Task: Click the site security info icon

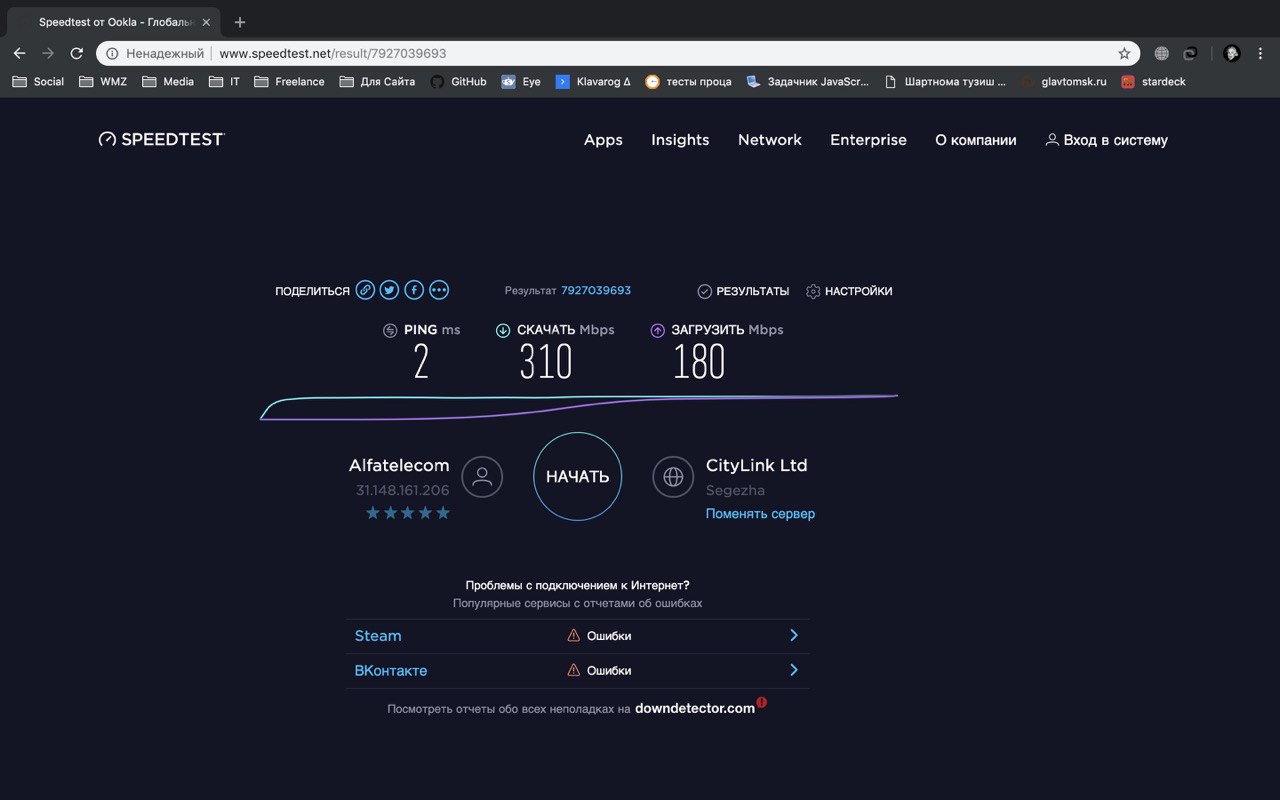Action: pos(113,53)
